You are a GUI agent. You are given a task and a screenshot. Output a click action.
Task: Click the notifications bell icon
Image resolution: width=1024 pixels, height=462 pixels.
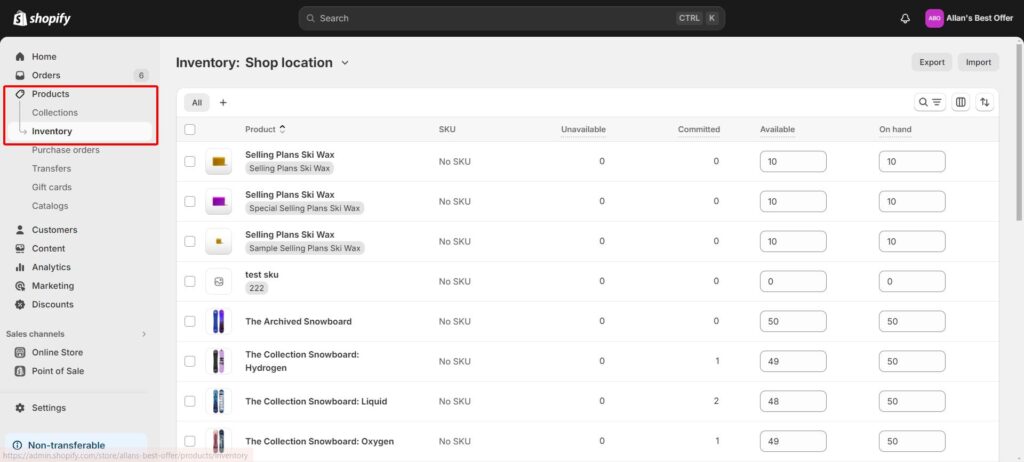(905, 18)
